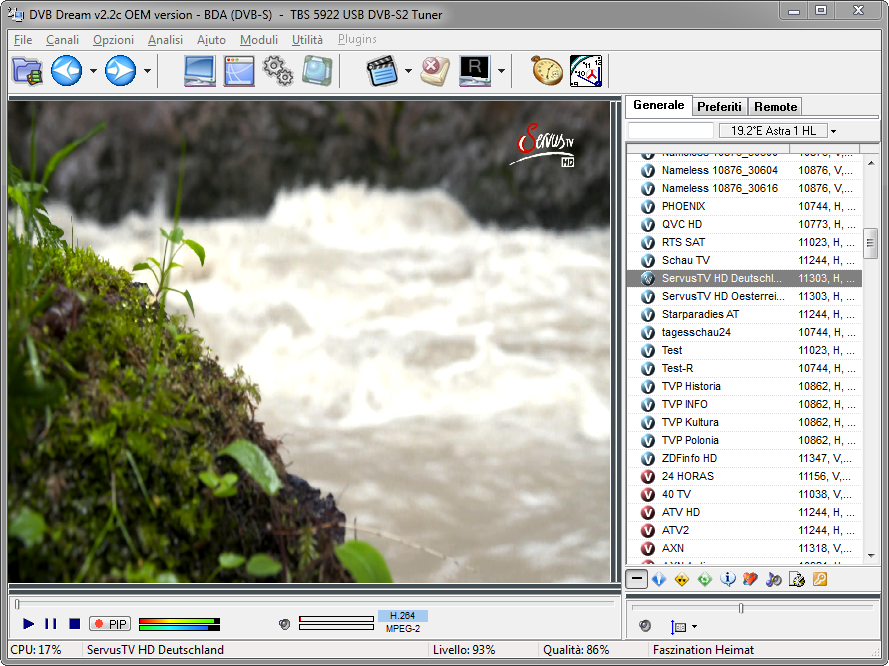The height and width of the screenshot is (666, 889).
Task: Click the info speech bubble icon
Action: coord(728,579)
